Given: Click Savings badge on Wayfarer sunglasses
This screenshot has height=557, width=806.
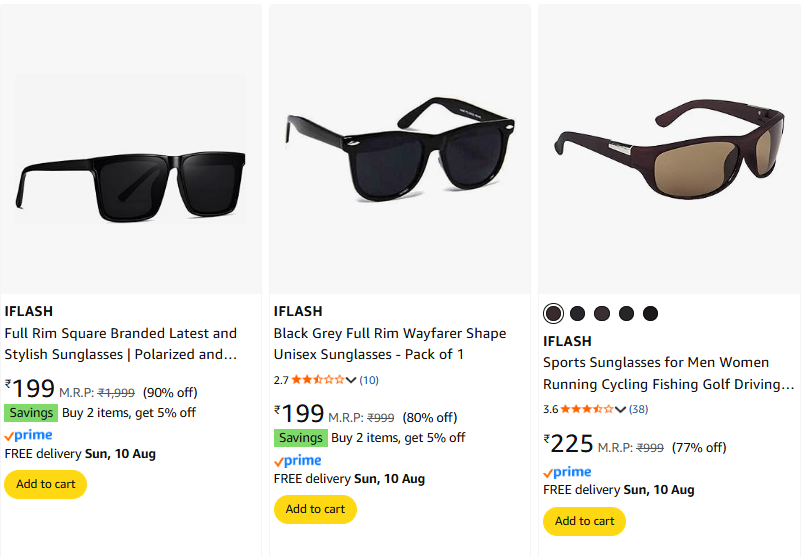Looking at the screenshot, I should [300, 438].
